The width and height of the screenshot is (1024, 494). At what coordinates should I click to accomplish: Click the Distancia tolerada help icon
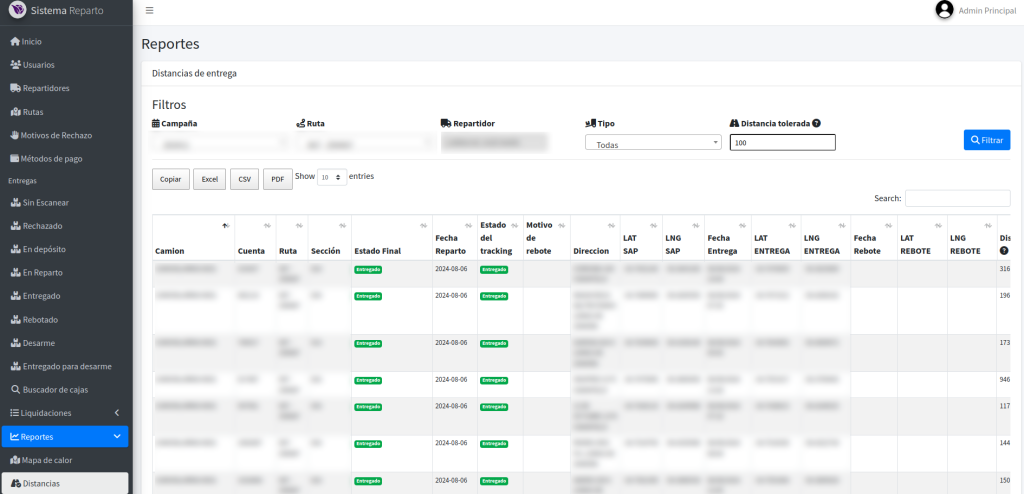(x=817, y=123)
